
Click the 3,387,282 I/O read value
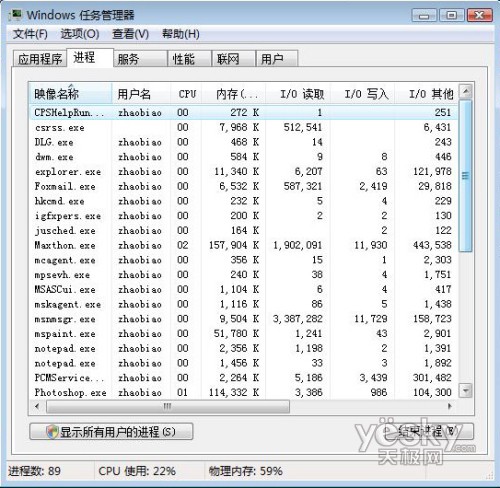298,319
